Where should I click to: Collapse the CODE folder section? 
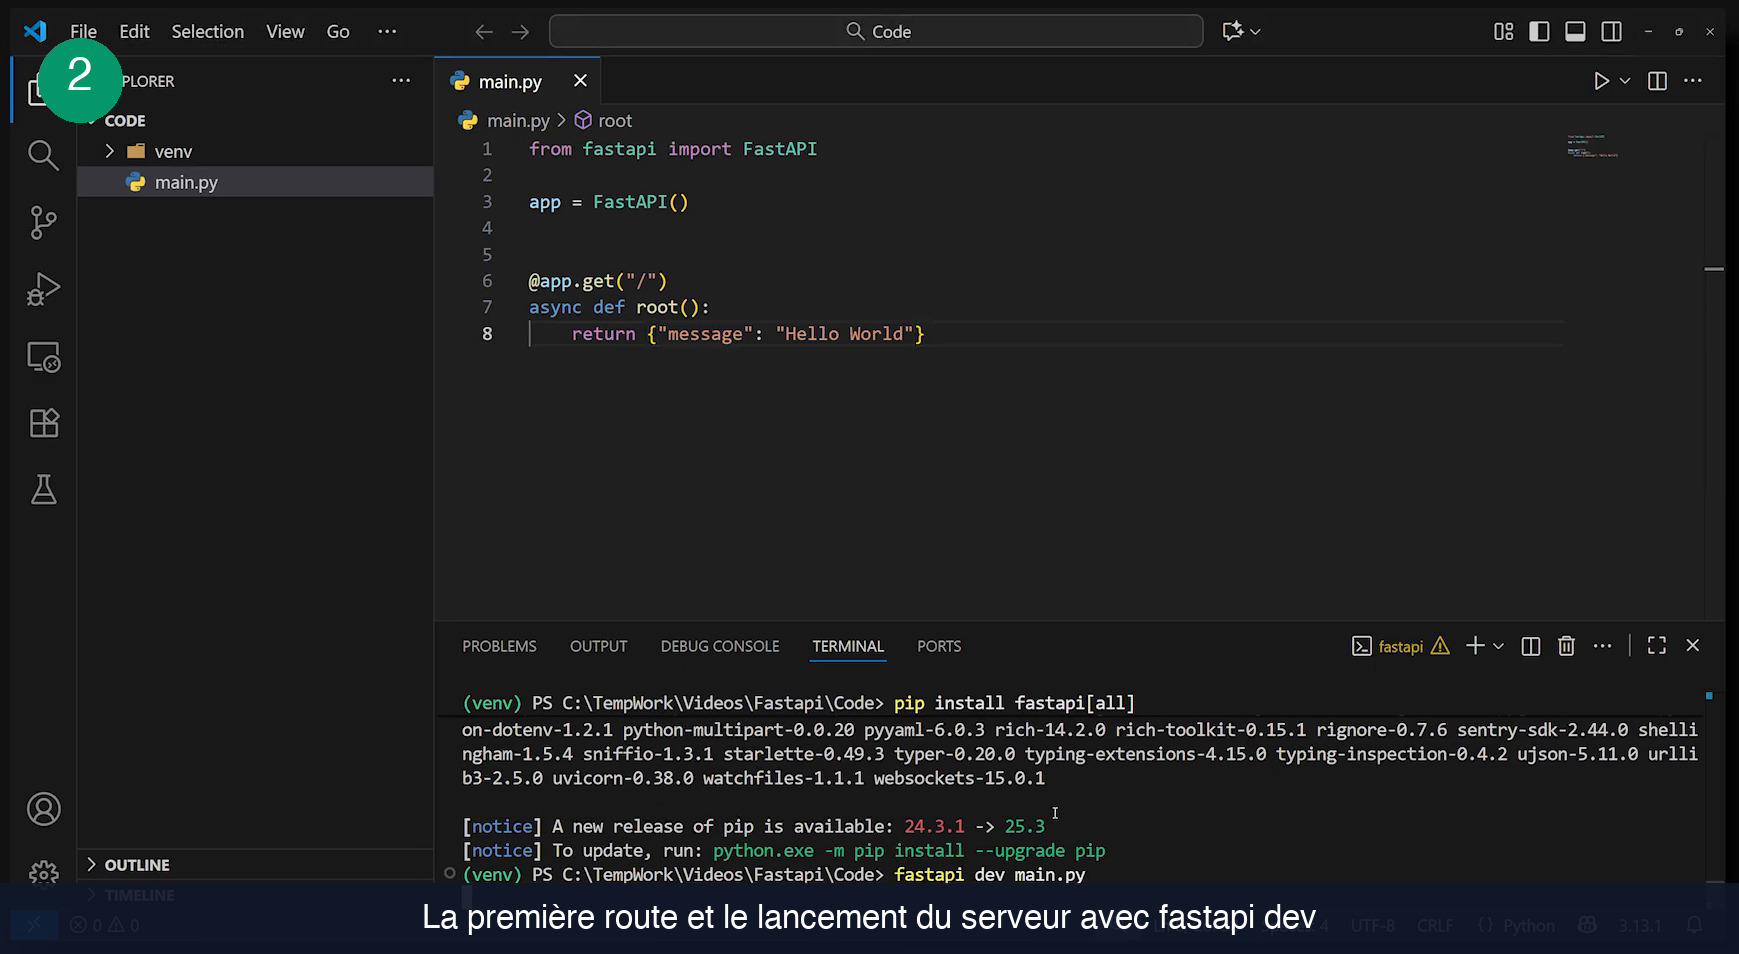[125, 121]
